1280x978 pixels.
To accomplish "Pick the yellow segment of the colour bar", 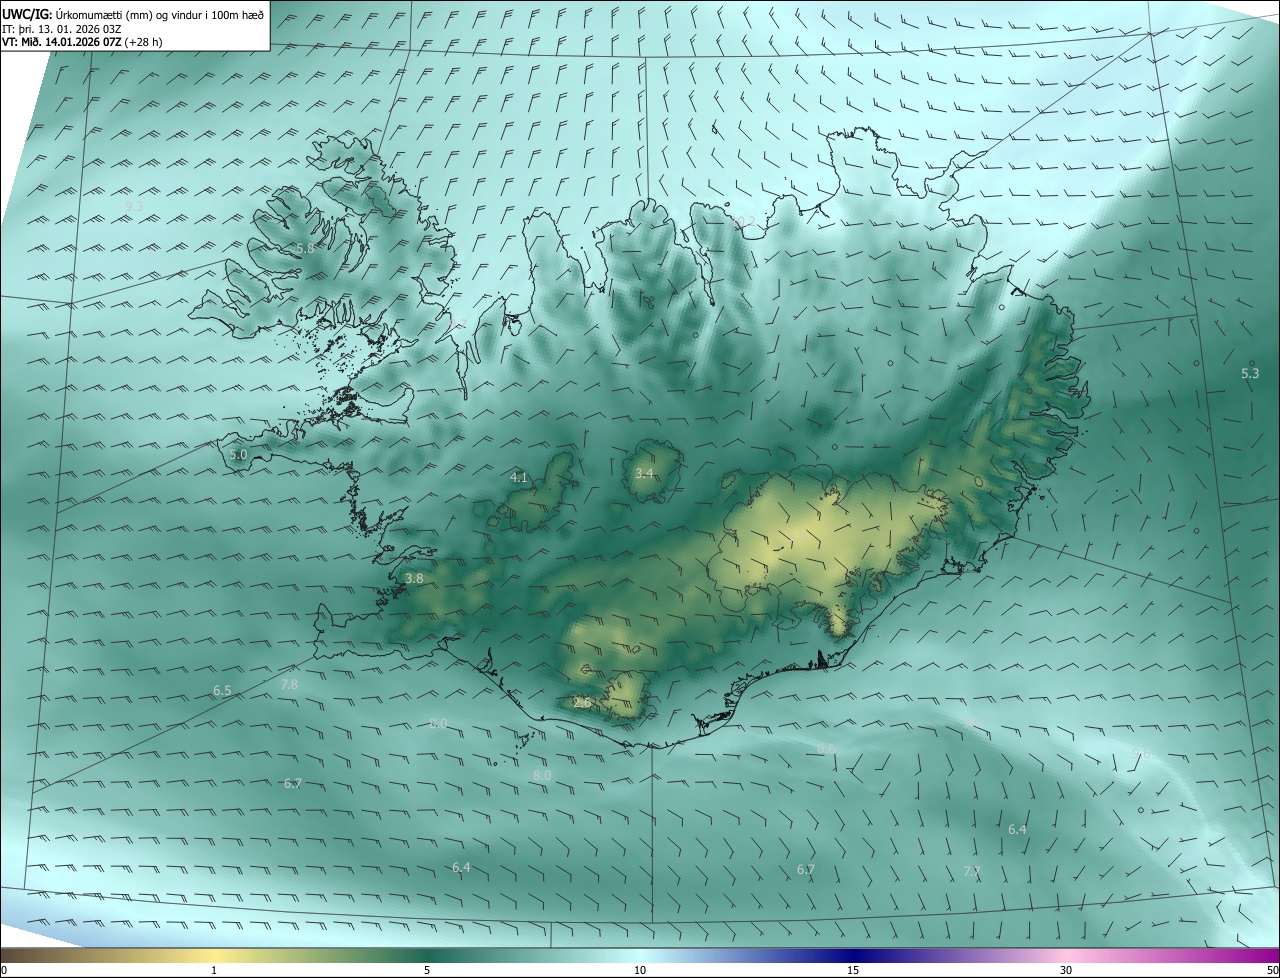I will (214, 956).
